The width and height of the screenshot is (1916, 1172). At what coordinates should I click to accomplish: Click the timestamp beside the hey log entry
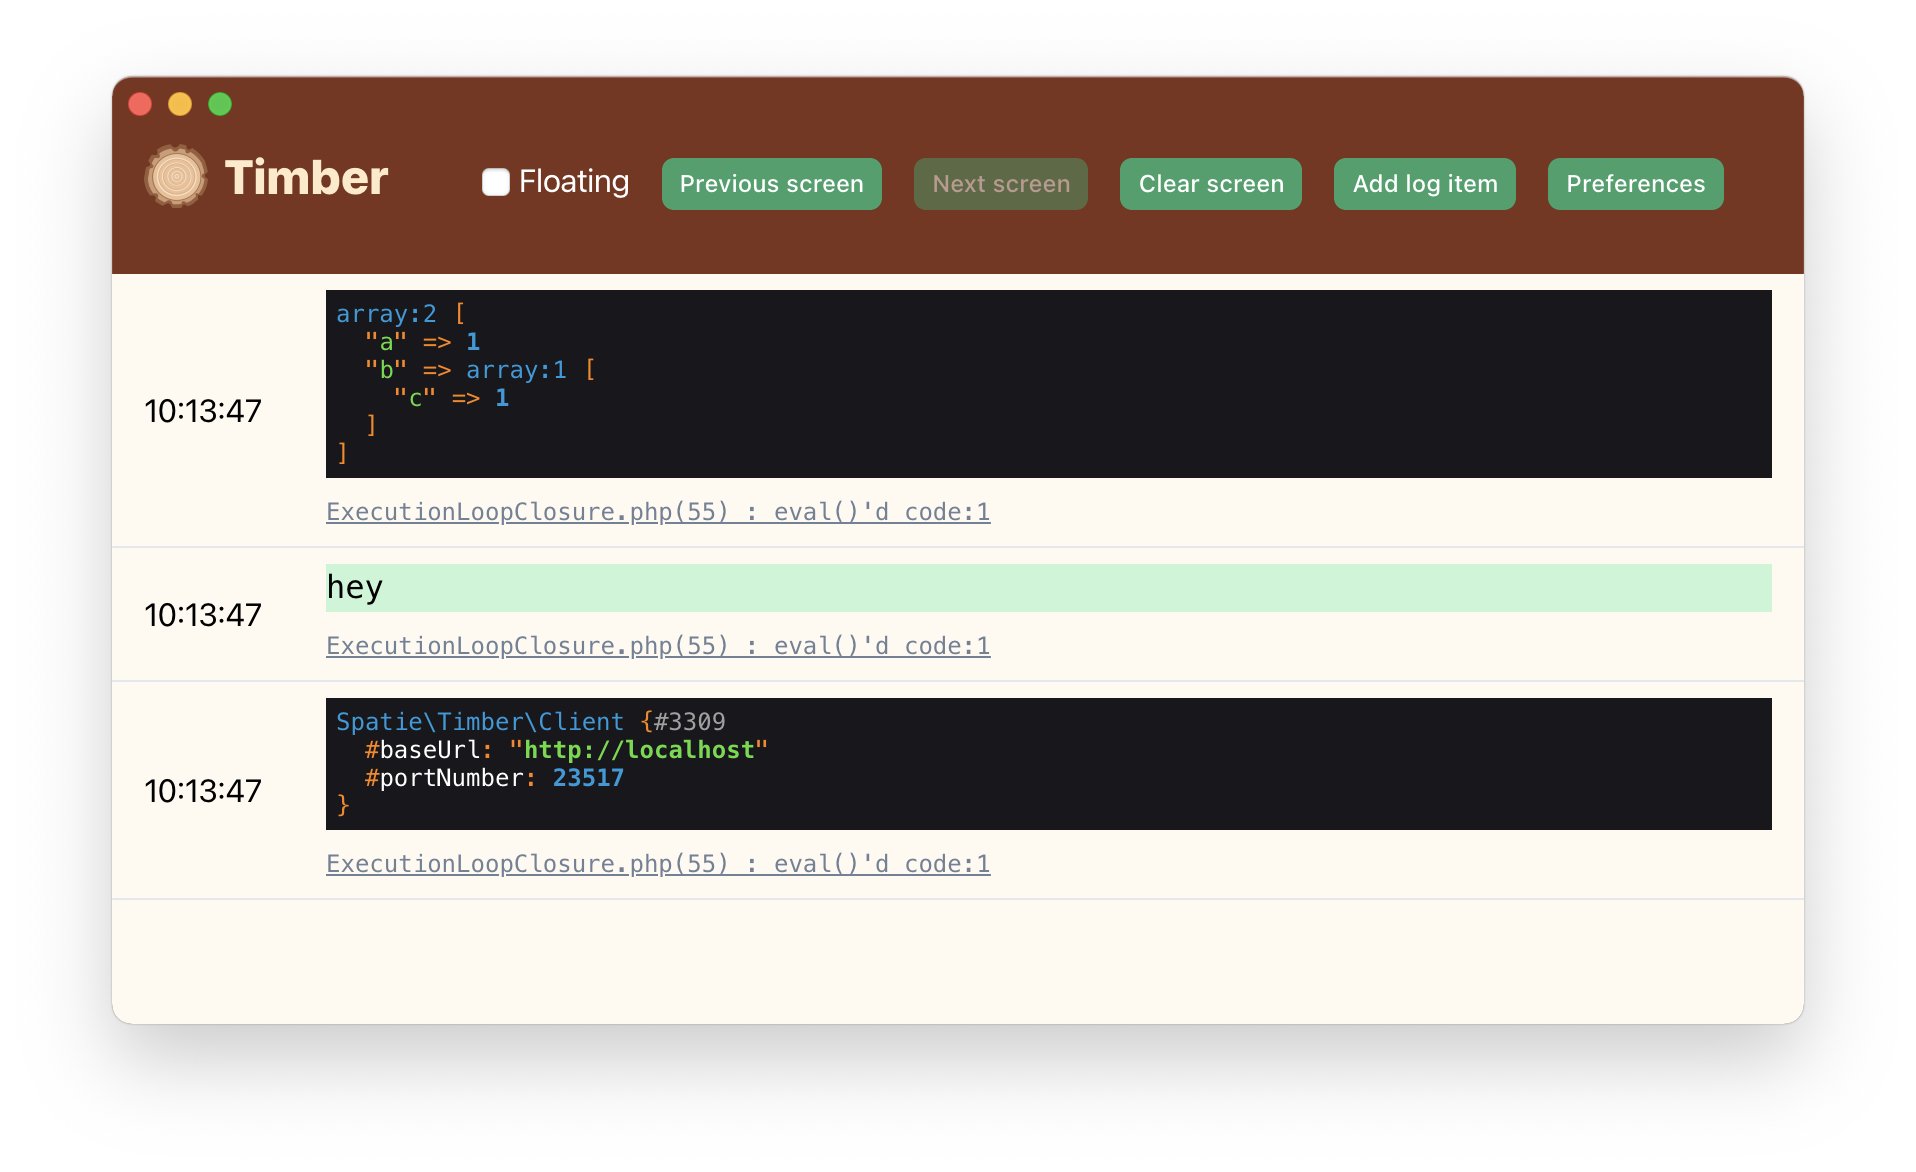[203, 615]
